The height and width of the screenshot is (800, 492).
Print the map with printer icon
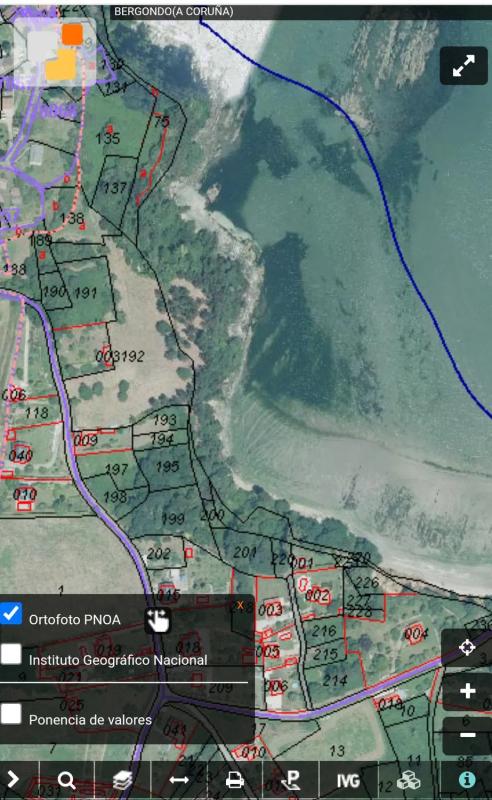click(x=234, y=780)
